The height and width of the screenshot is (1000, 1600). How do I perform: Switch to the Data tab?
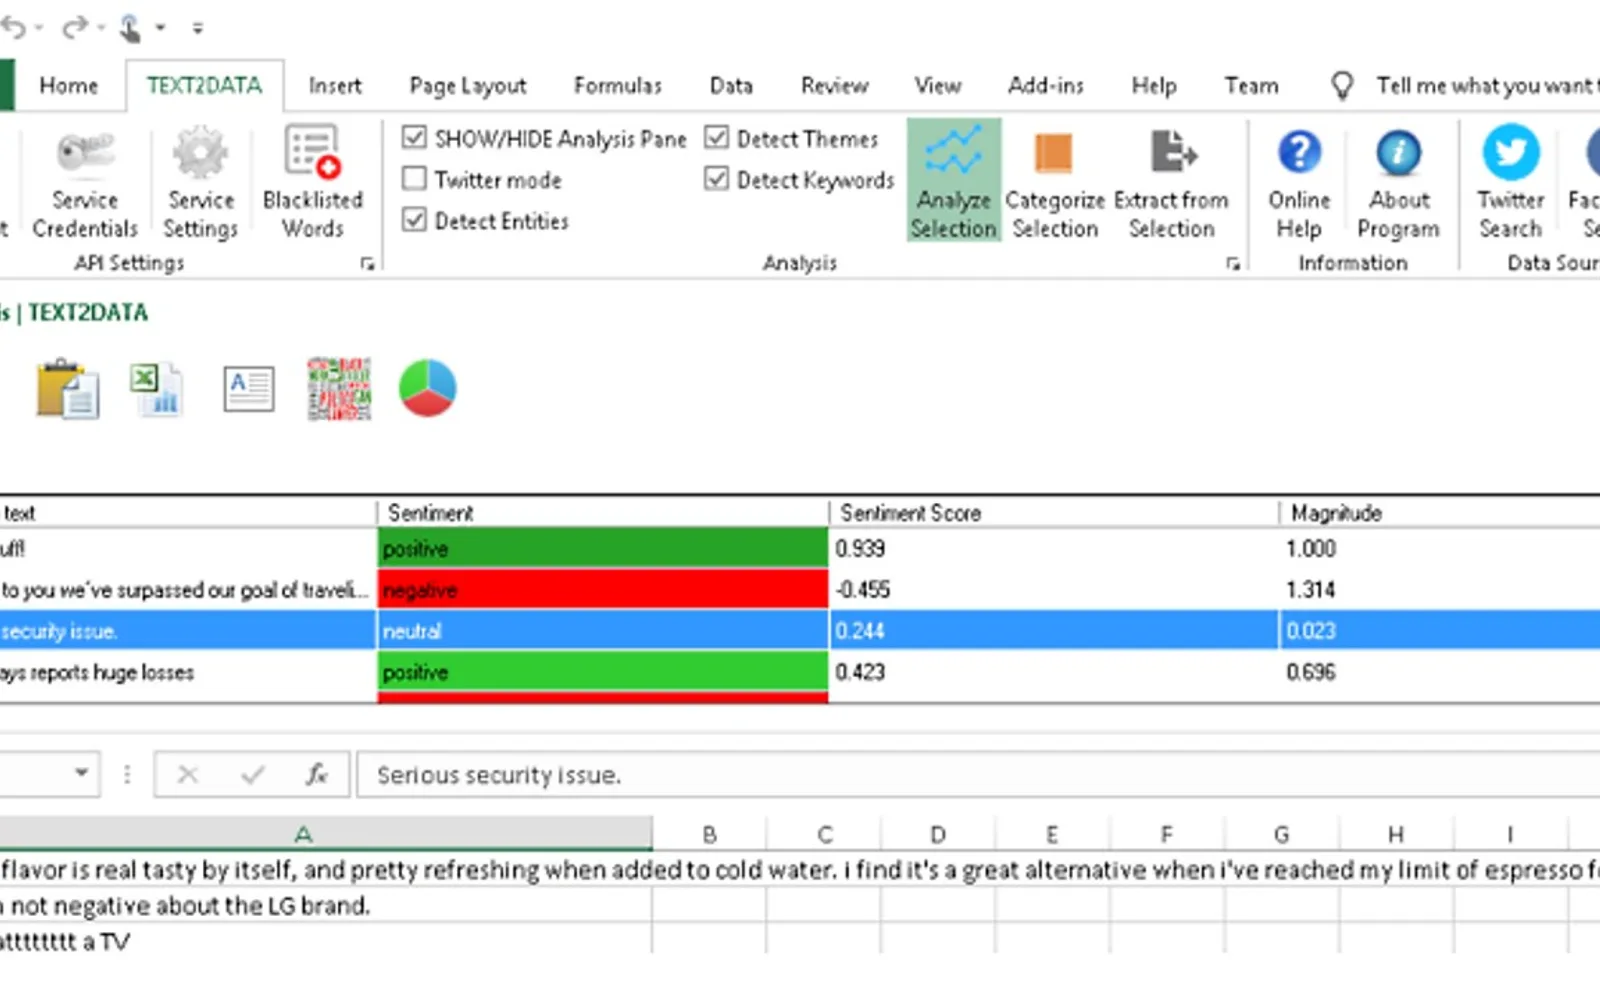click(x=731, y=86)
